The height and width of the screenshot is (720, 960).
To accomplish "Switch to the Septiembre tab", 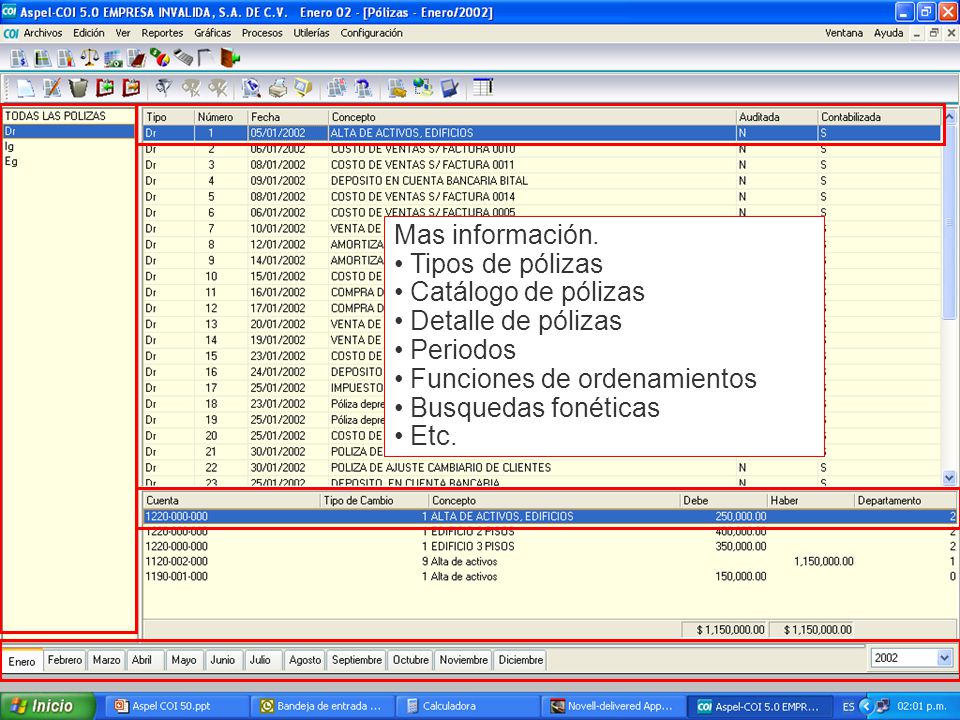I will 356,660.
